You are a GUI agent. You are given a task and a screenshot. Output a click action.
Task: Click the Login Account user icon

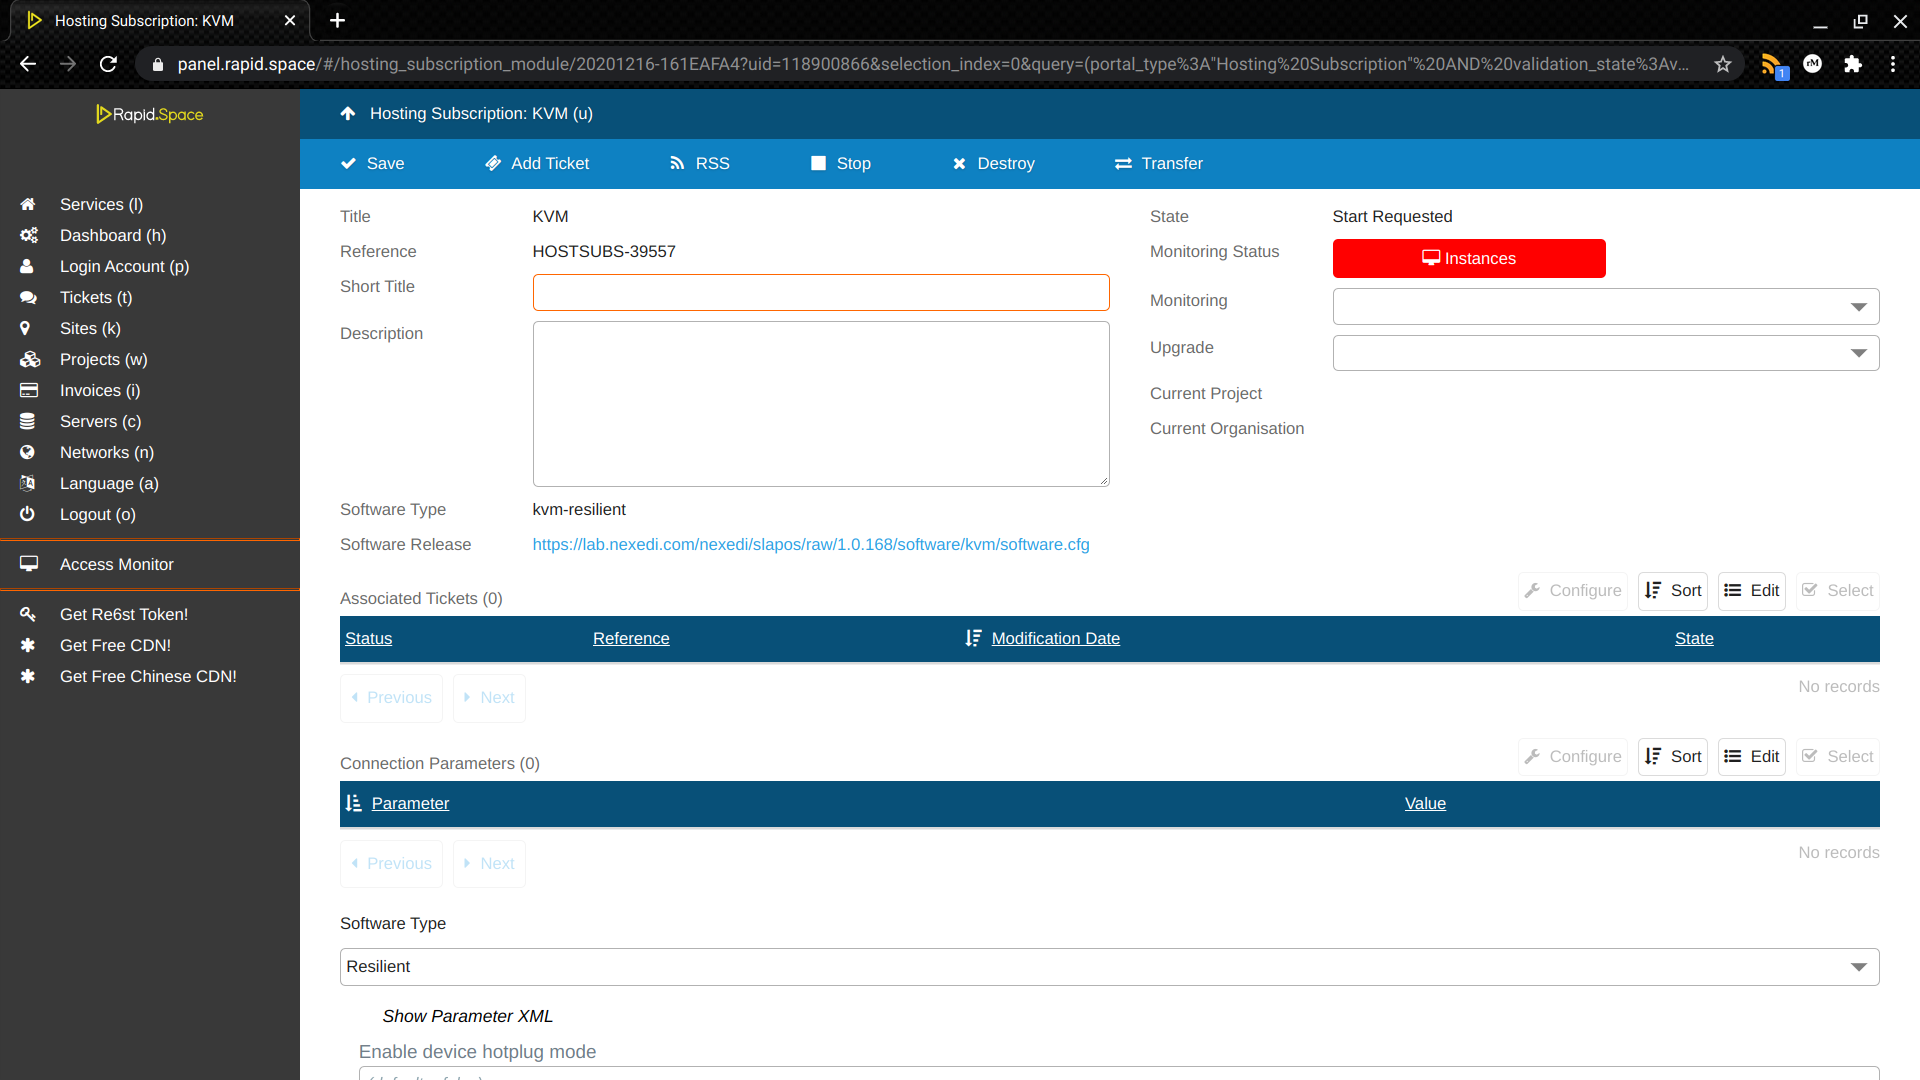[27, 266]
